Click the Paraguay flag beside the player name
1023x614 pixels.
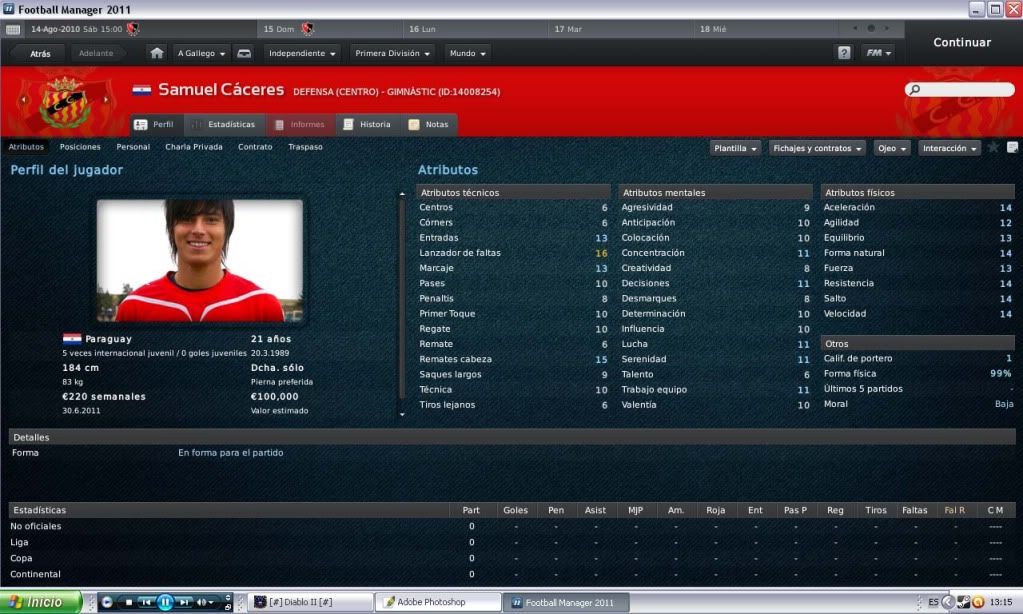(142, 90)
